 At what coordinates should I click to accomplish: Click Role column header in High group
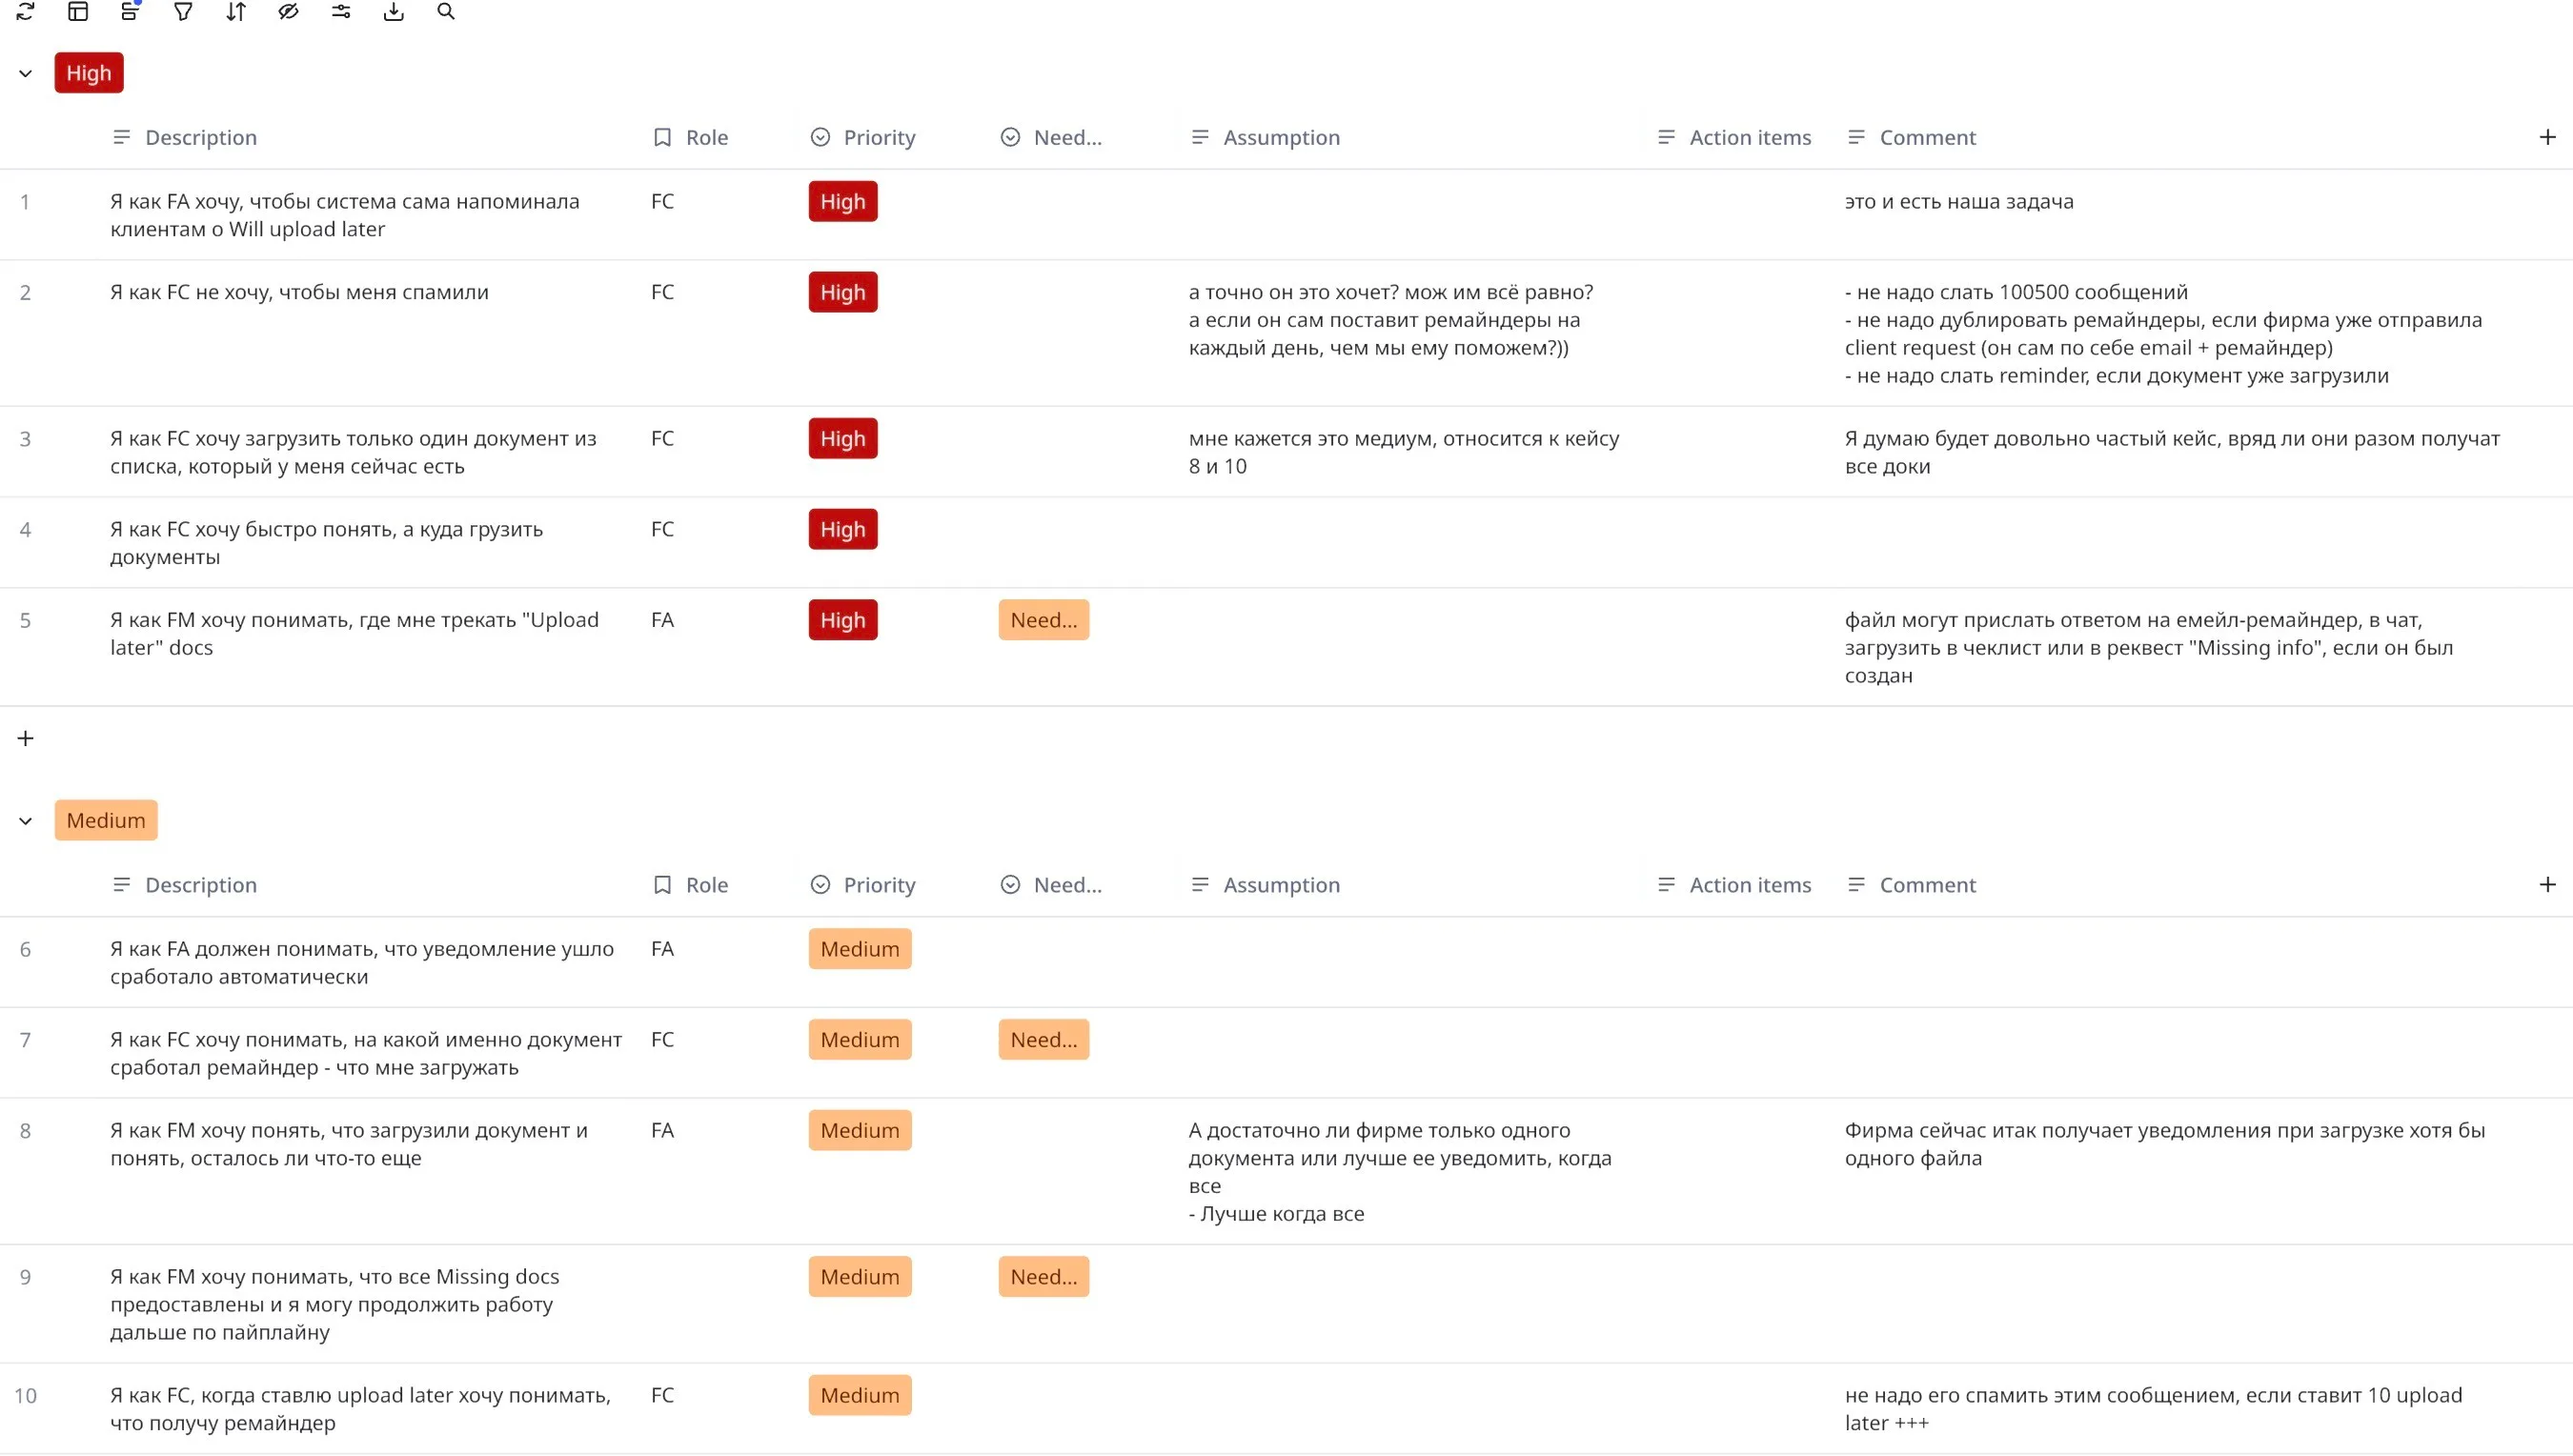[690, 137]
